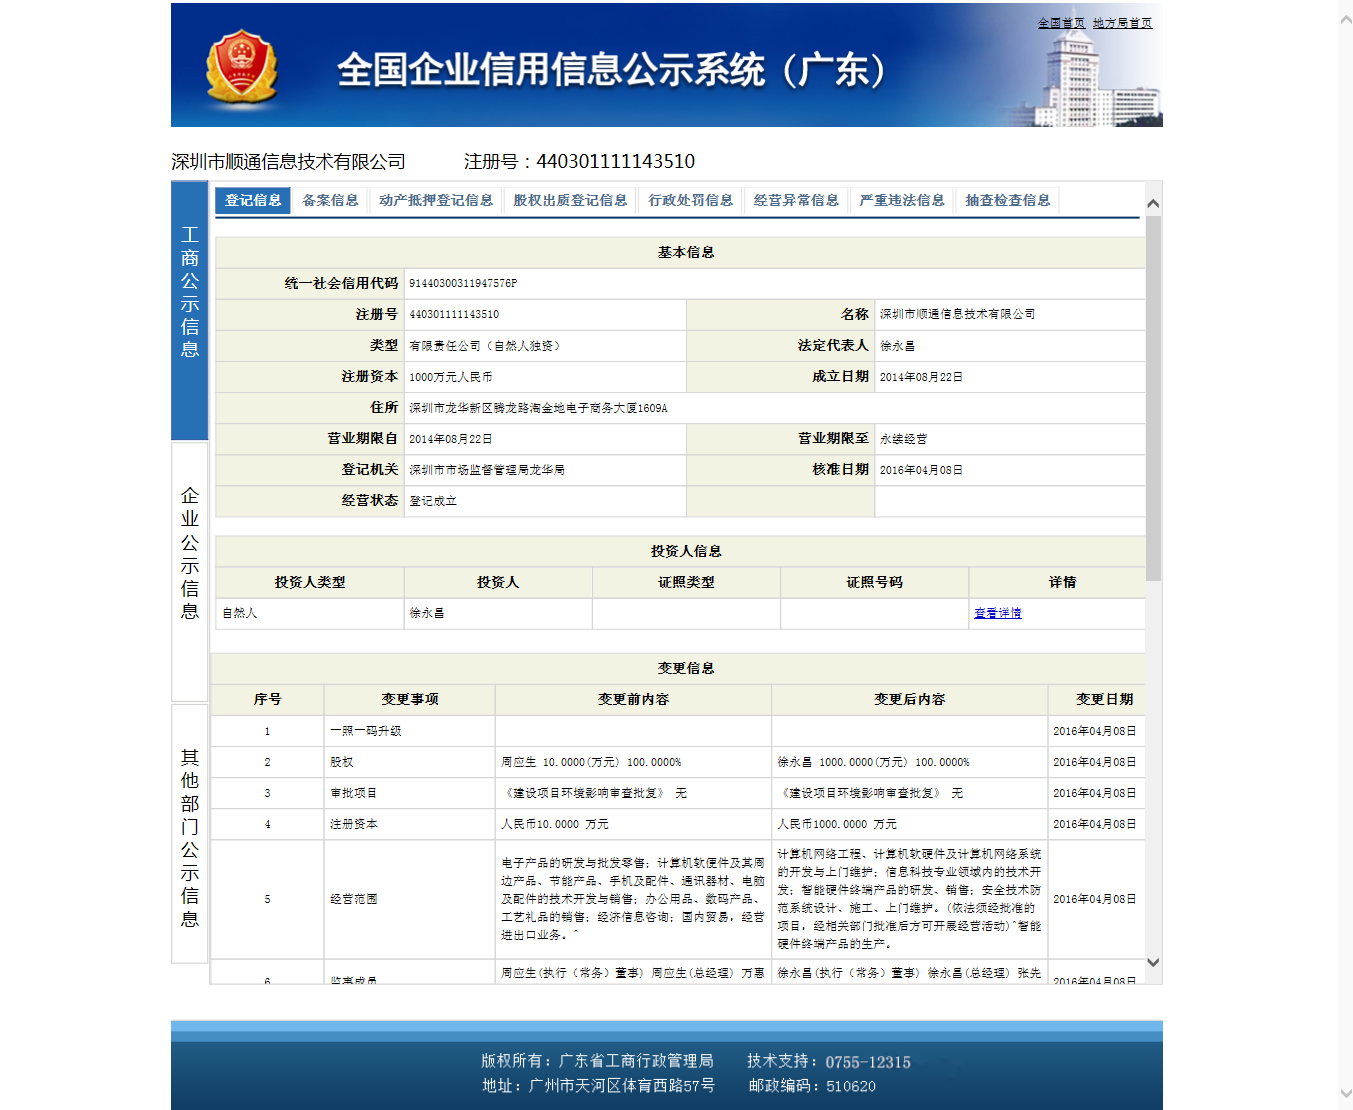Switch to the 备案信息 tab
This screenshot has height=1110, width=1353.
click(x=330, y=200)
